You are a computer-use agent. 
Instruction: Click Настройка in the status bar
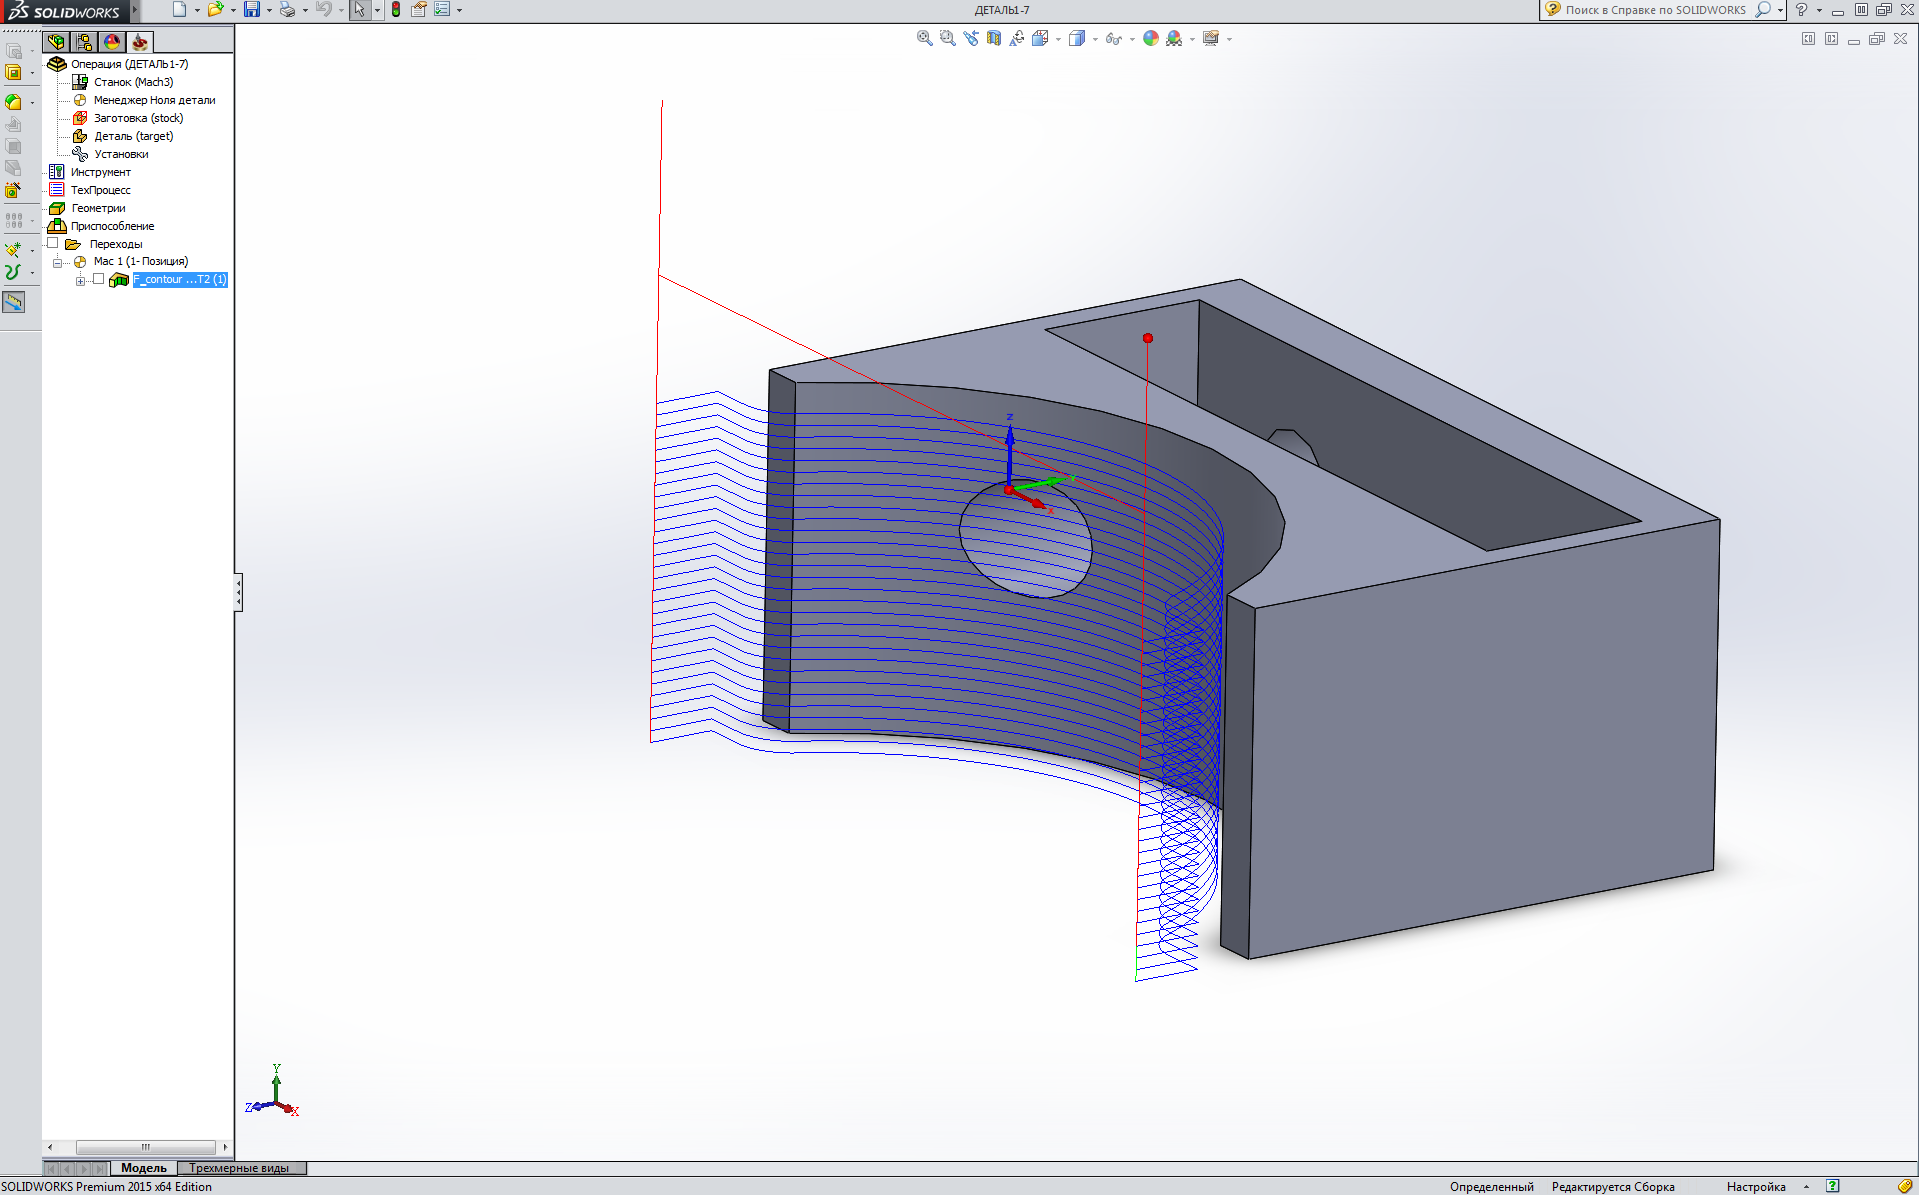point(1755,1187)
